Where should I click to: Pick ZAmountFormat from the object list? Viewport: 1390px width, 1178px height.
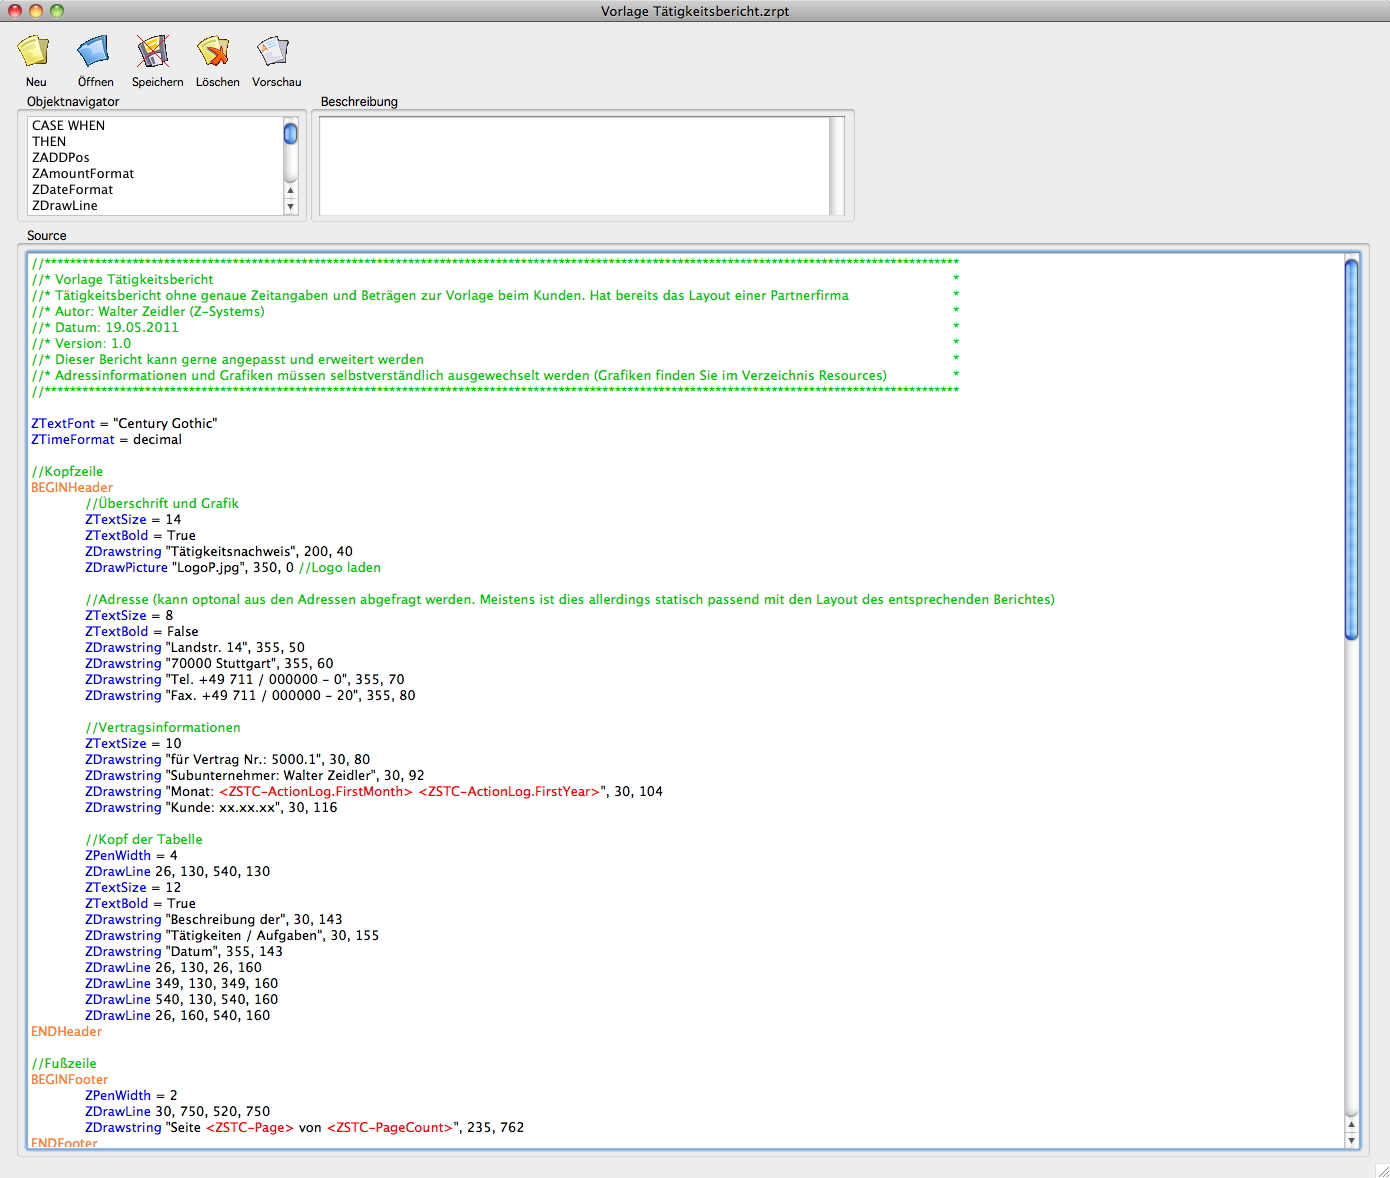83,174
